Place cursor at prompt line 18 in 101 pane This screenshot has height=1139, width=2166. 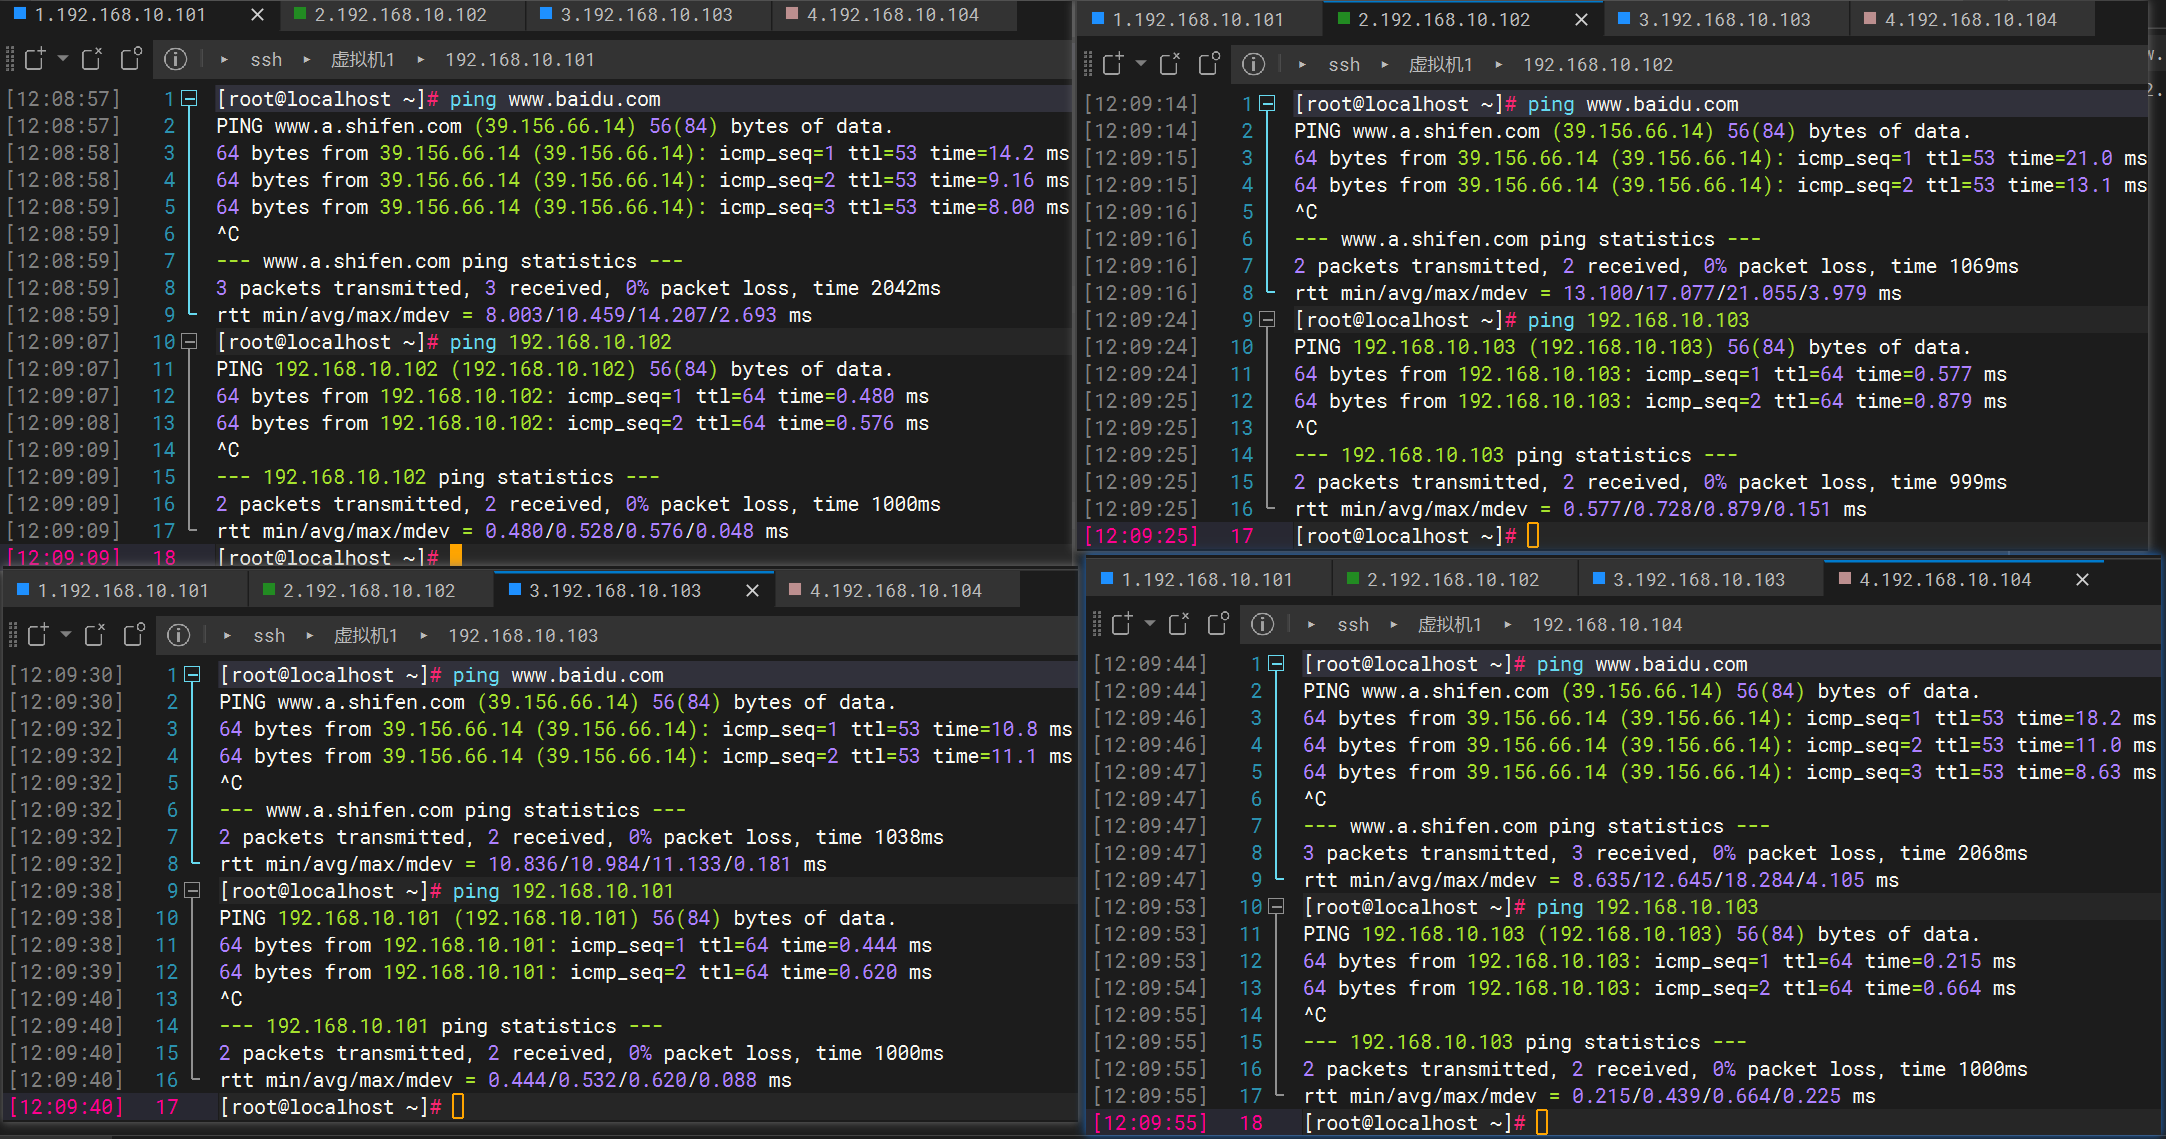tap(456, 557)
